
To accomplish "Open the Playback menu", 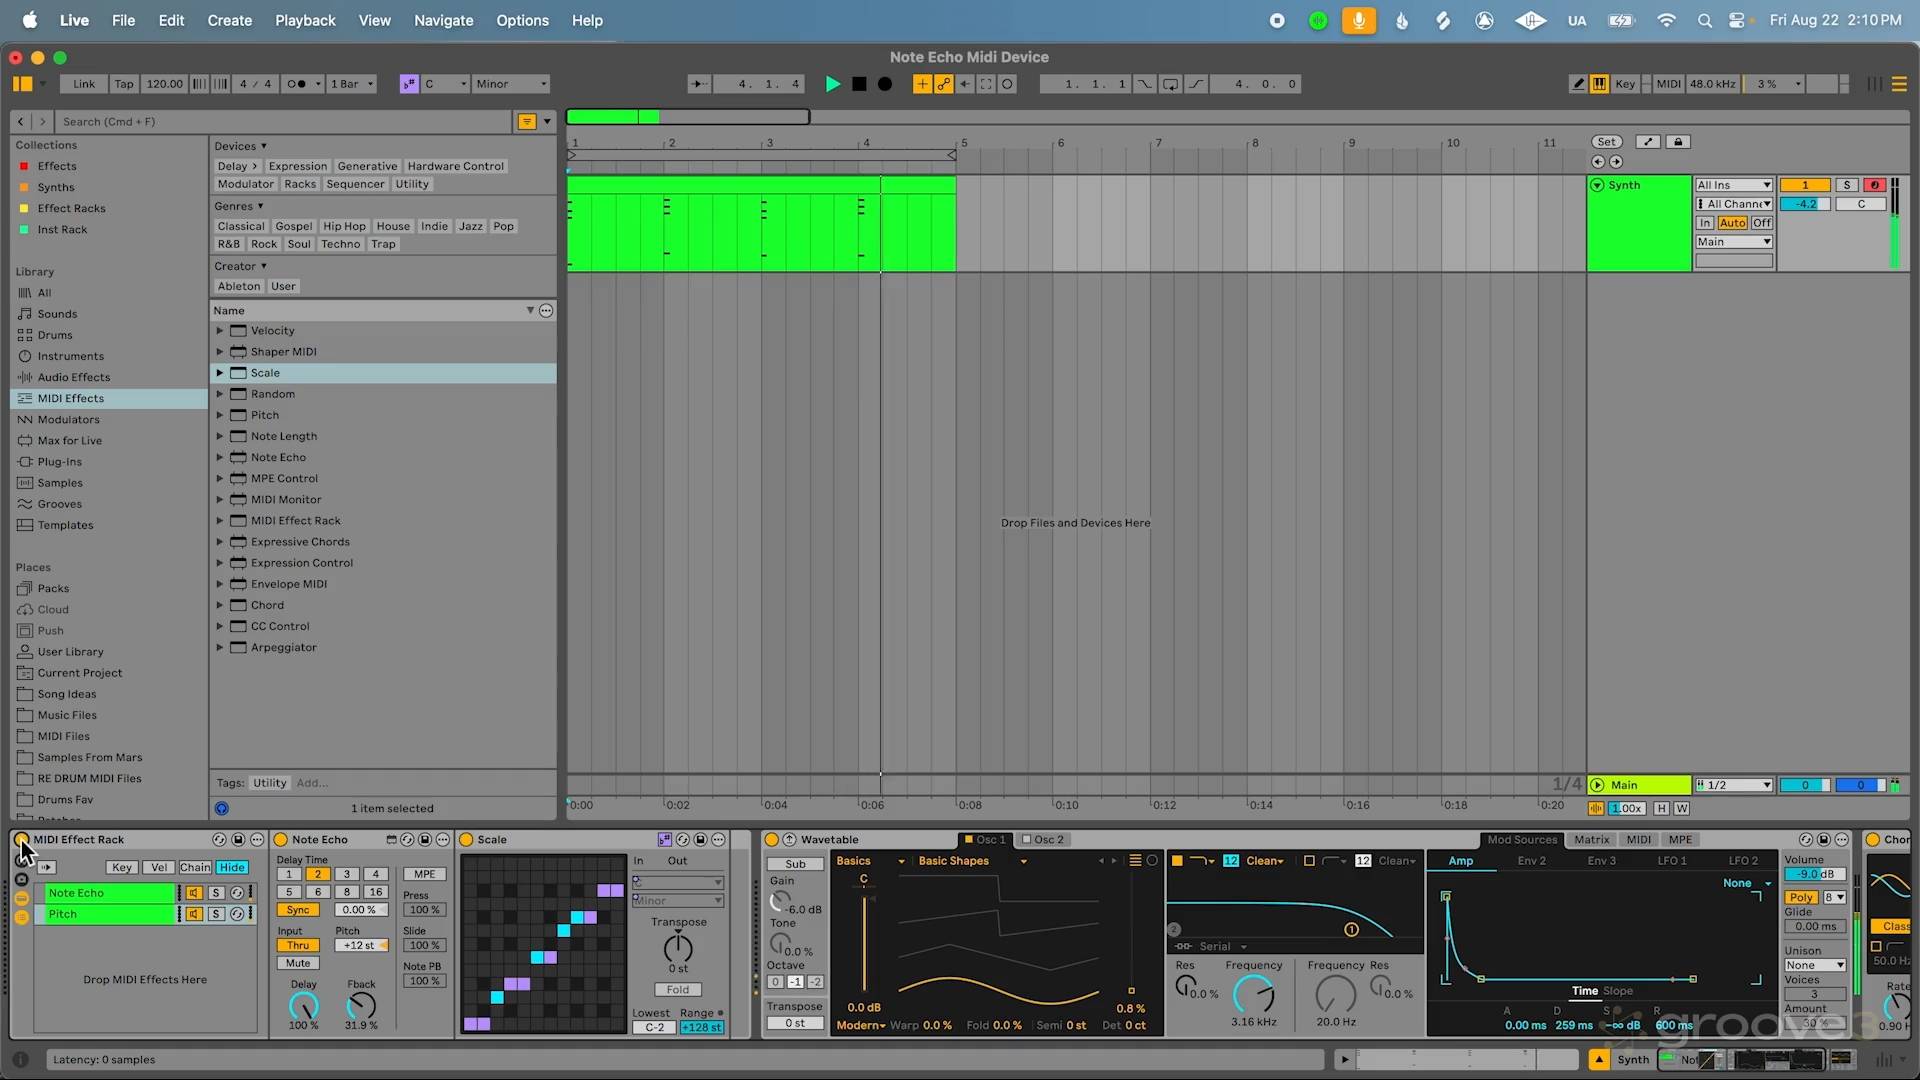I will click(x=305, y=20).
